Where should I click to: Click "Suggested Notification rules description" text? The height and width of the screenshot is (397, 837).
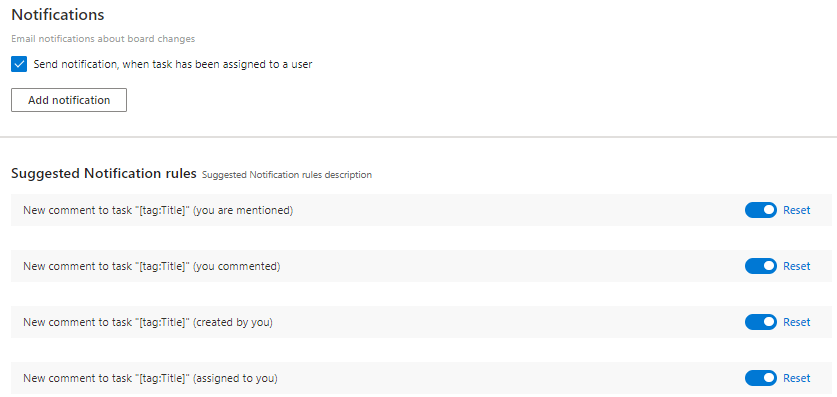coord(287,174)
